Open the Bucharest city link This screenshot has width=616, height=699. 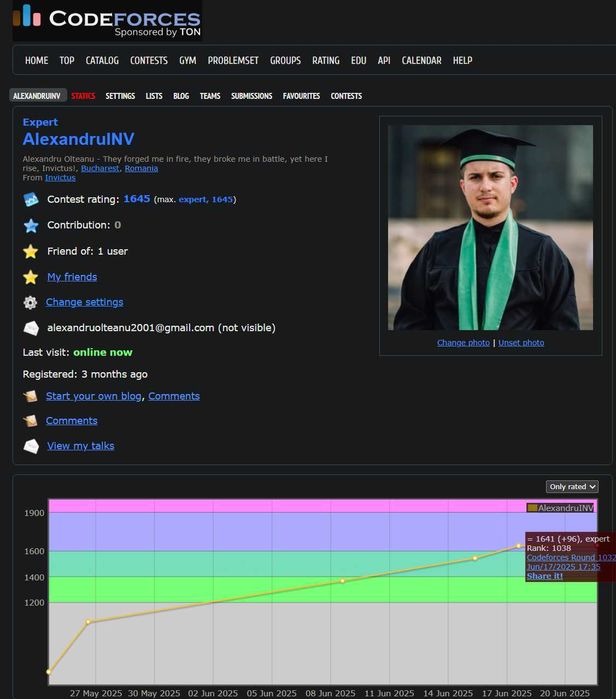pos(100,169)
